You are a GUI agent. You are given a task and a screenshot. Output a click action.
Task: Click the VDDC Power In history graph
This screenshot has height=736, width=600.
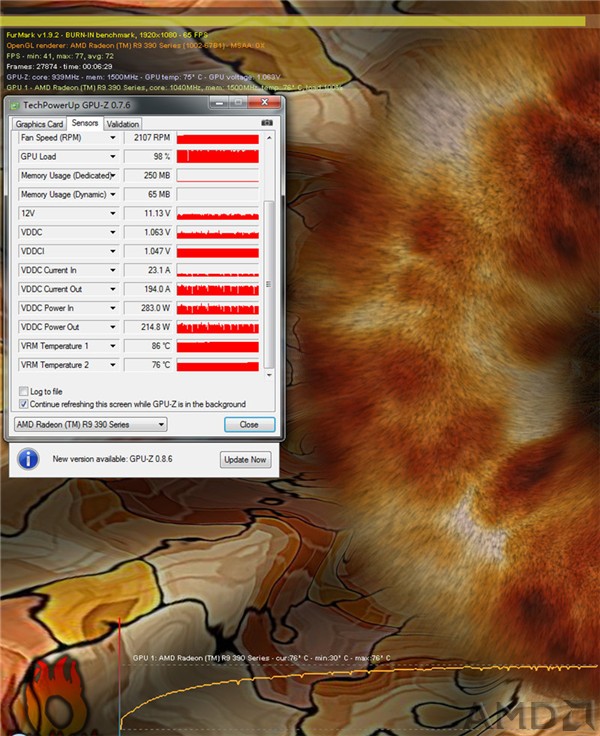[x=217, y=308]
